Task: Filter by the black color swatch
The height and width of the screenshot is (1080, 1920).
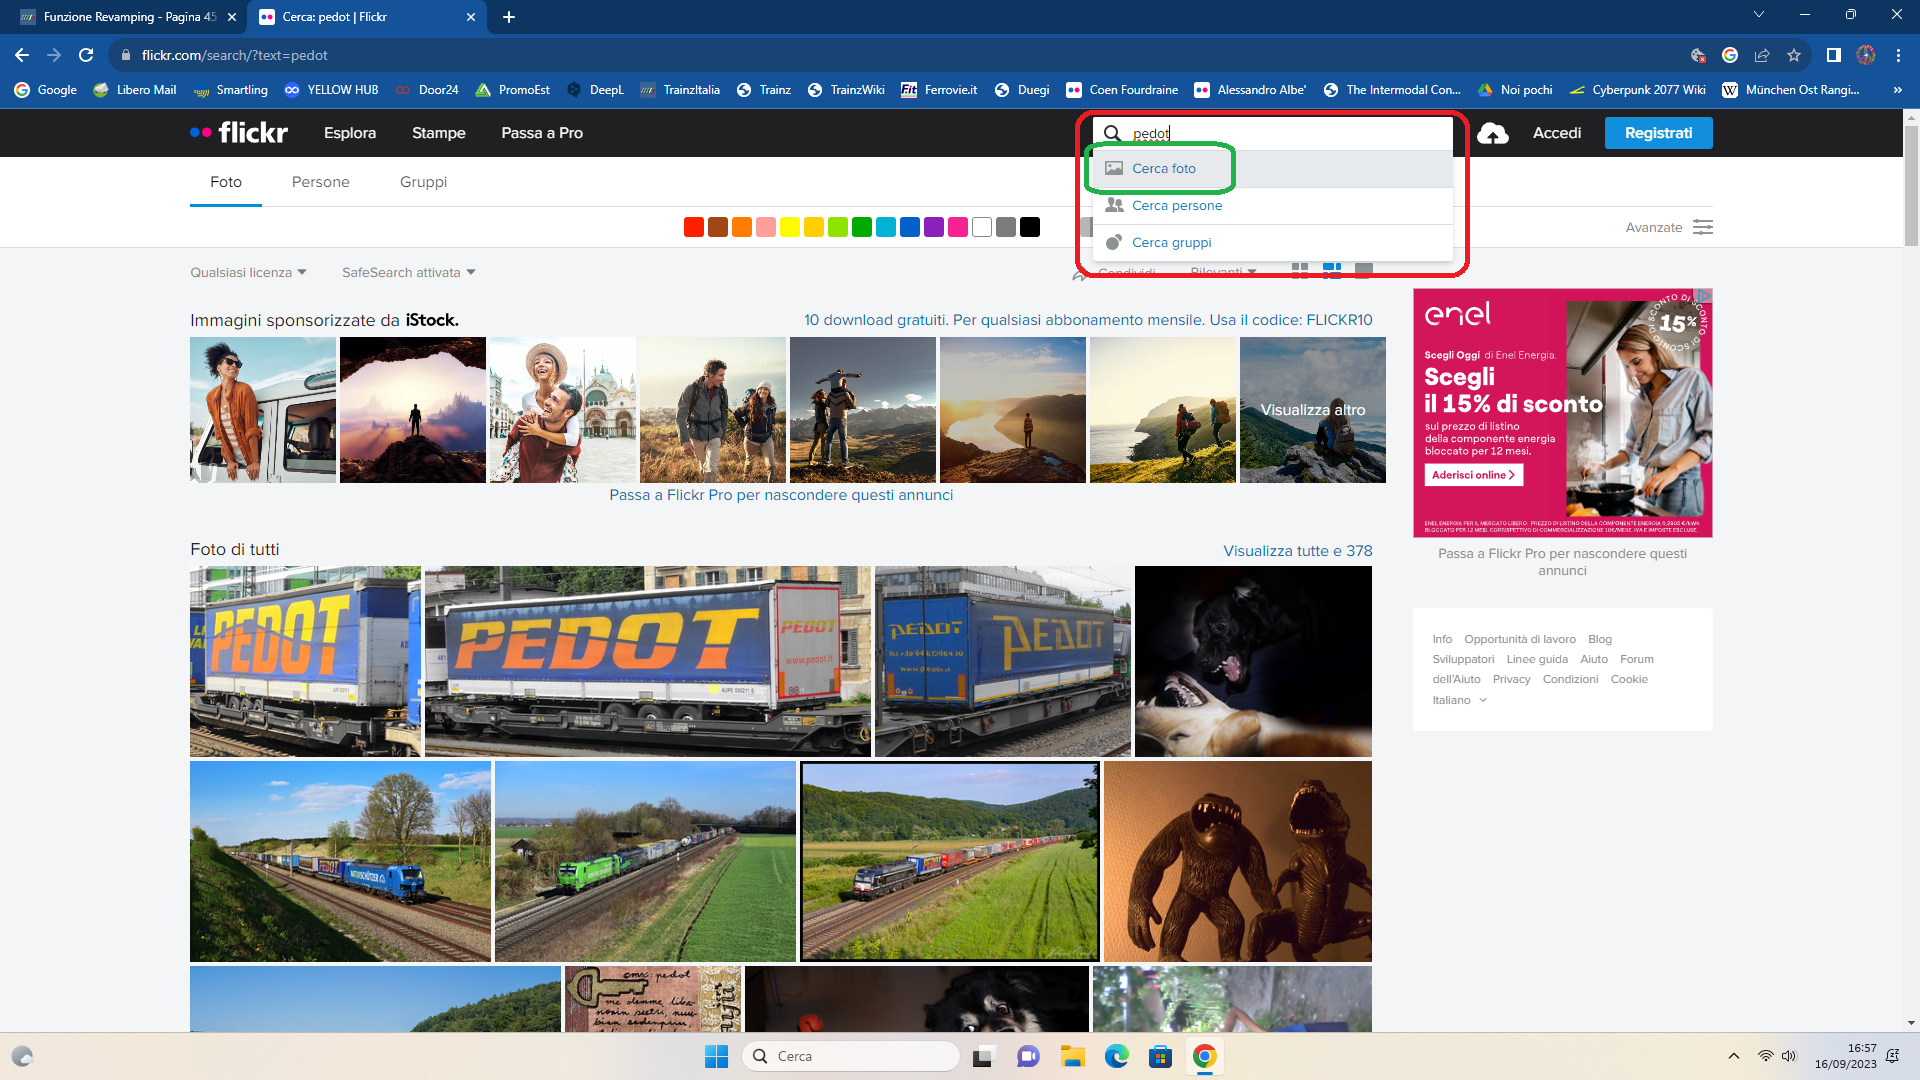Action: 1030,227
